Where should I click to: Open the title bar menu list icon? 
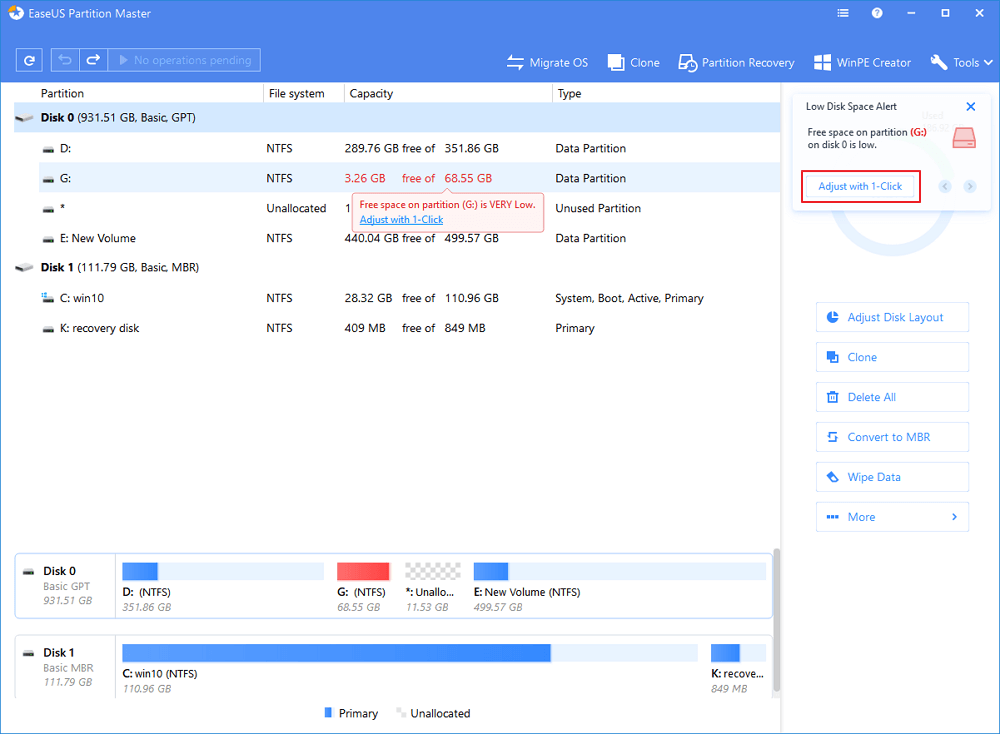tap(842, 15)
